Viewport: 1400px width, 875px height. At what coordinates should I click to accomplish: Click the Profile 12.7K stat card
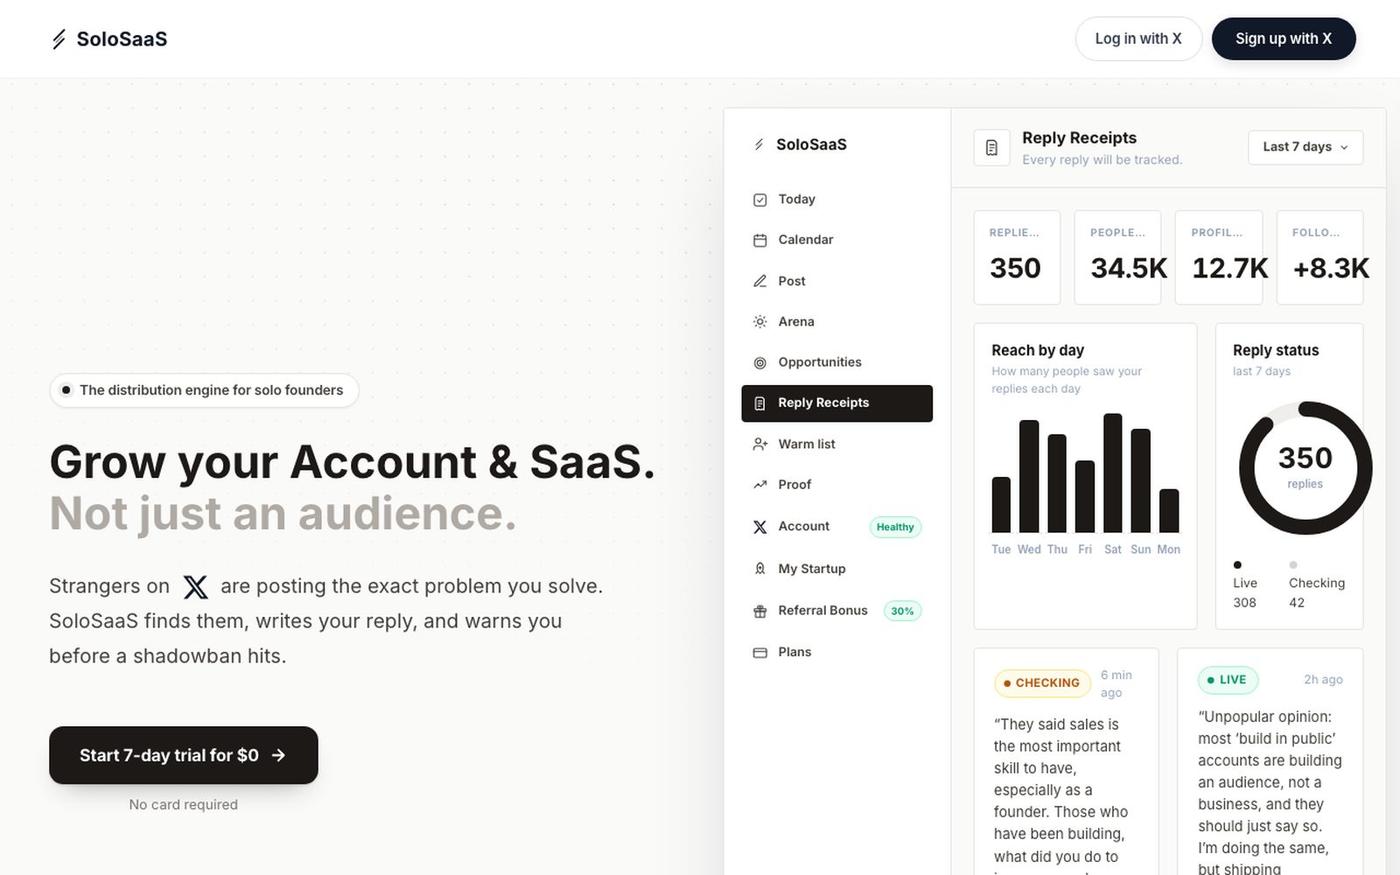click(x=1219, y=257)
